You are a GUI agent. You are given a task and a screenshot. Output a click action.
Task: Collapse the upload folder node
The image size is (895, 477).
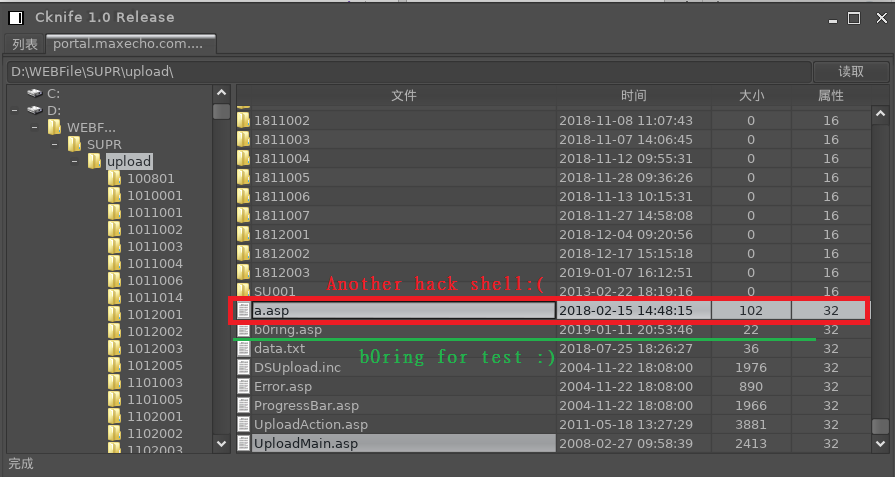pyautogui.click(x=75, y=161)
